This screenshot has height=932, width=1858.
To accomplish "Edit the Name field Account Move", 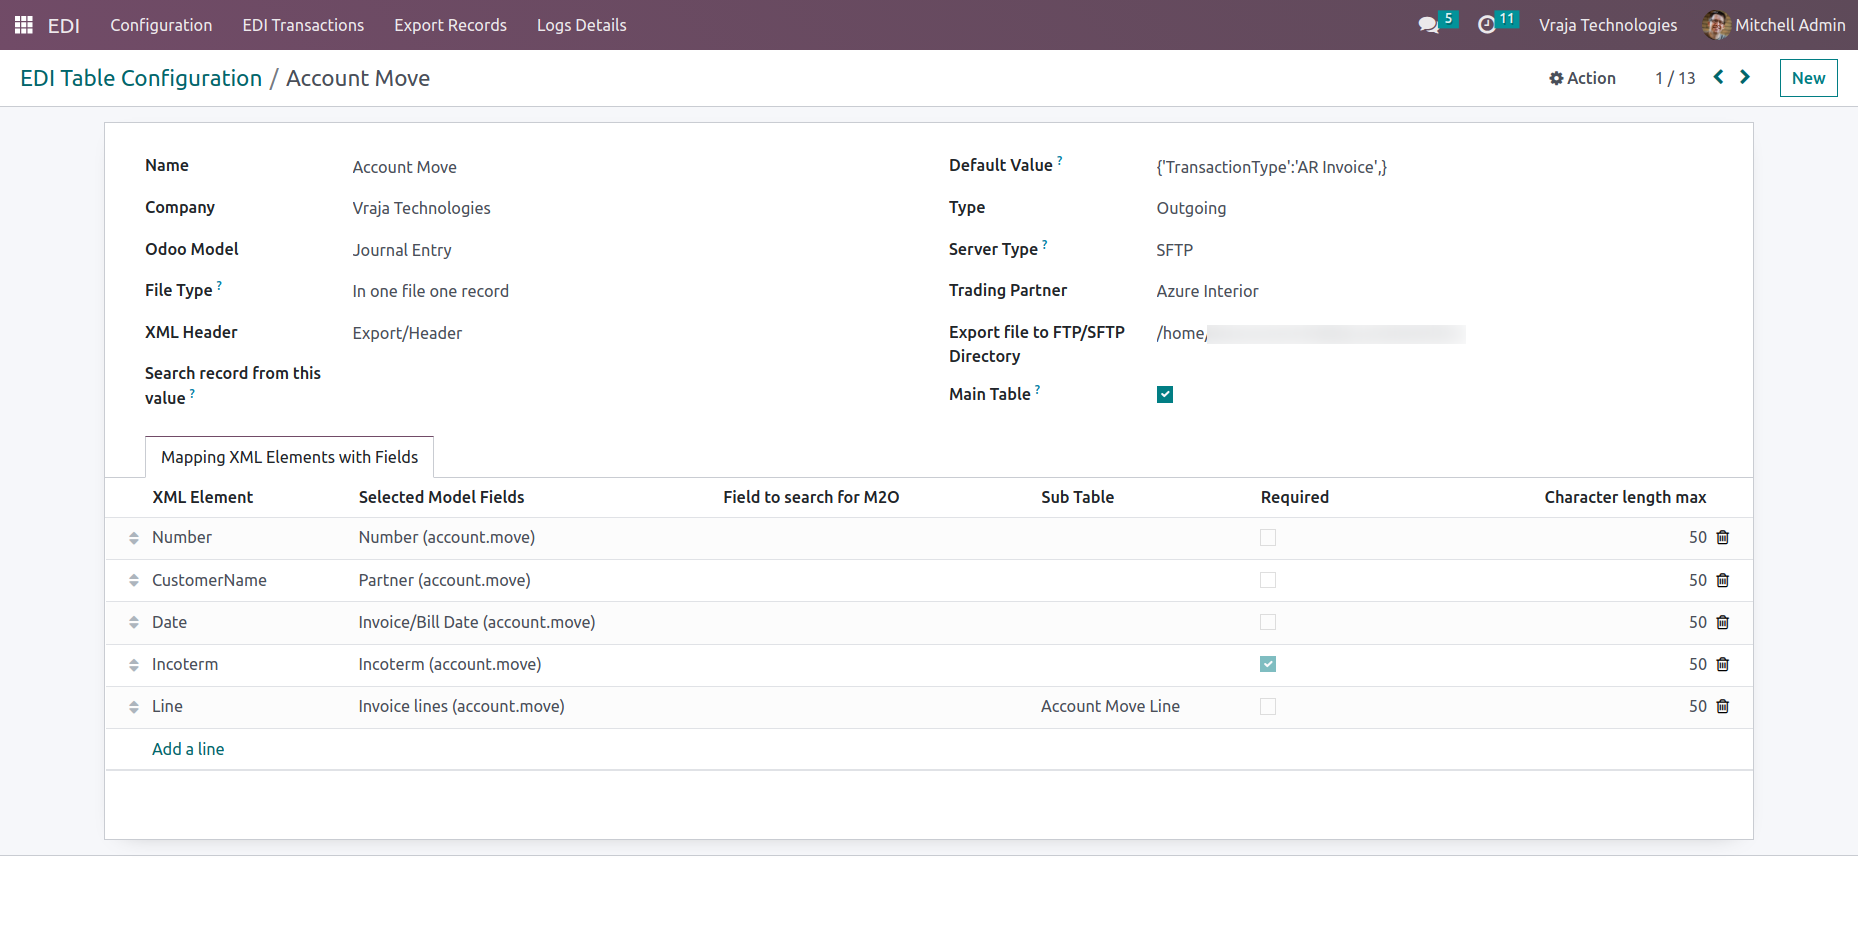I will tap(404, 167).
